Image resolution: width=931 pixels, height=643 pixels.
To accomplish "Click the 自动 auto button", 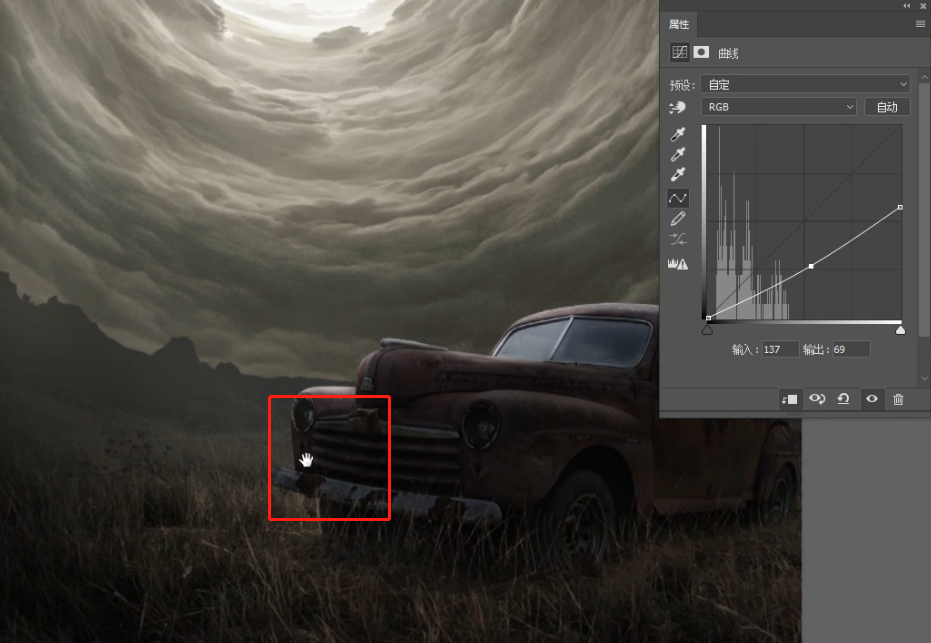I will click(887, 107).
